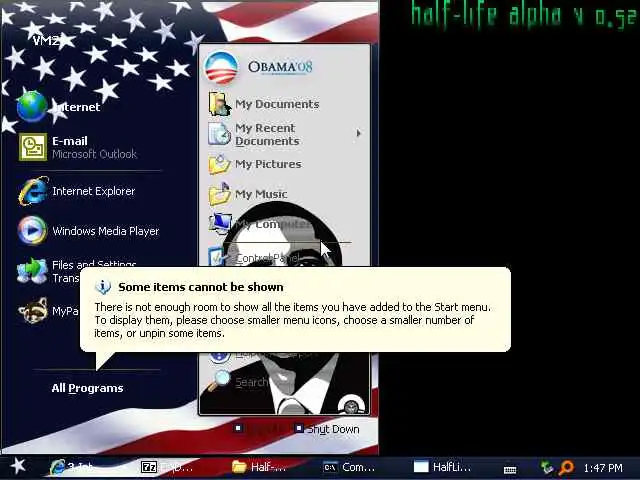The image size is (640, 480).
Task: Click the Log Off button
Action: (259, 429)
